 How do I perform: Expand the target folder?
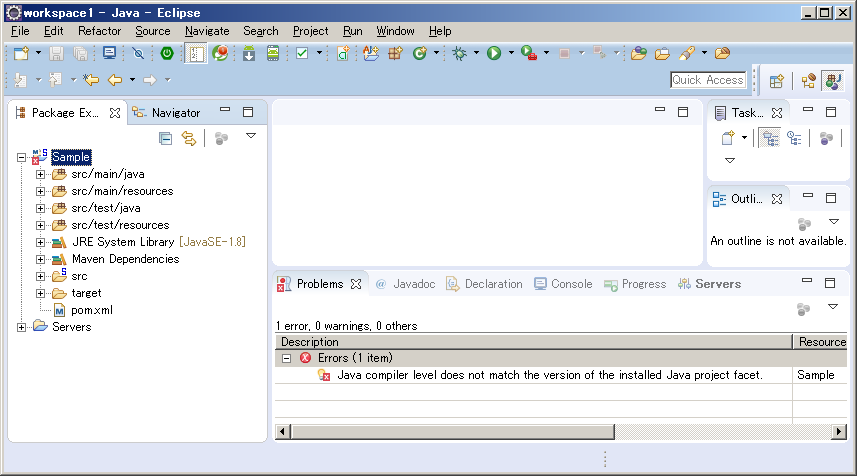tap(40, 293)
